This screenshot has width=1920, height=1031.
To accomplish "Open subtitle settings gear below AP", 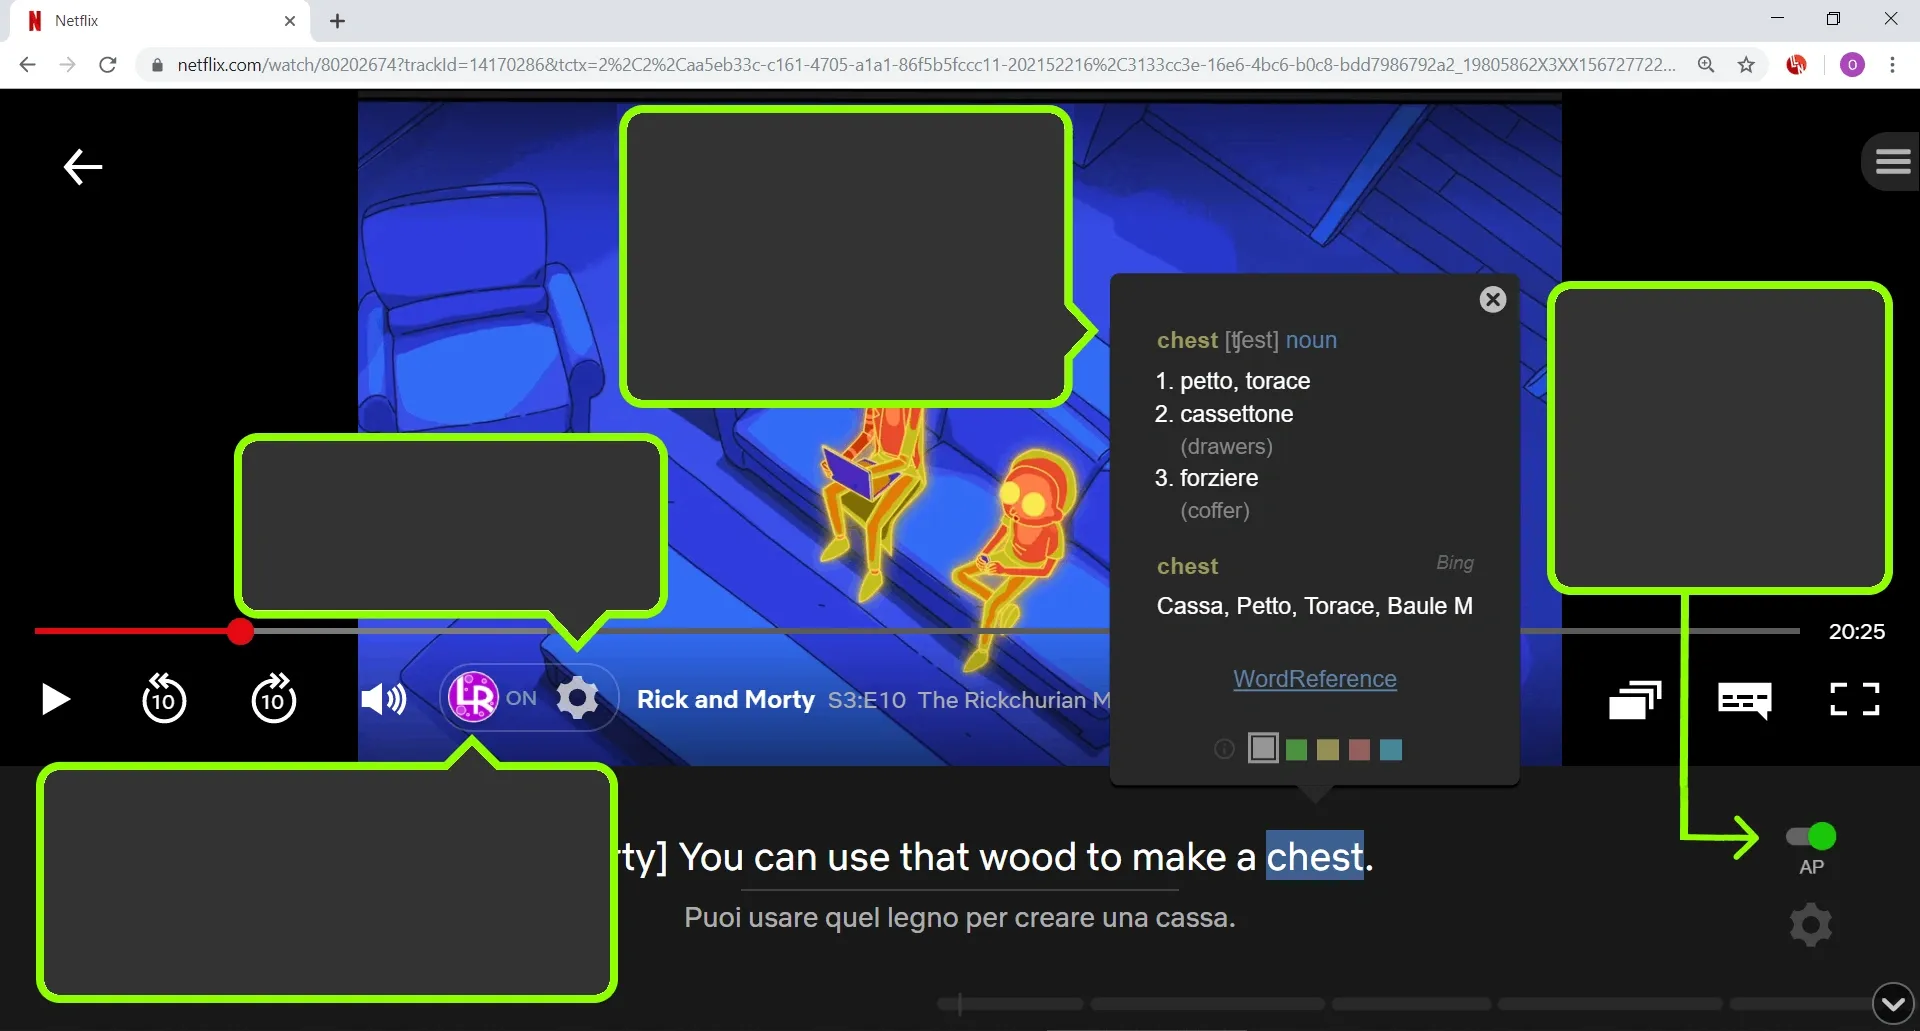I will (x=1811, y=925).
